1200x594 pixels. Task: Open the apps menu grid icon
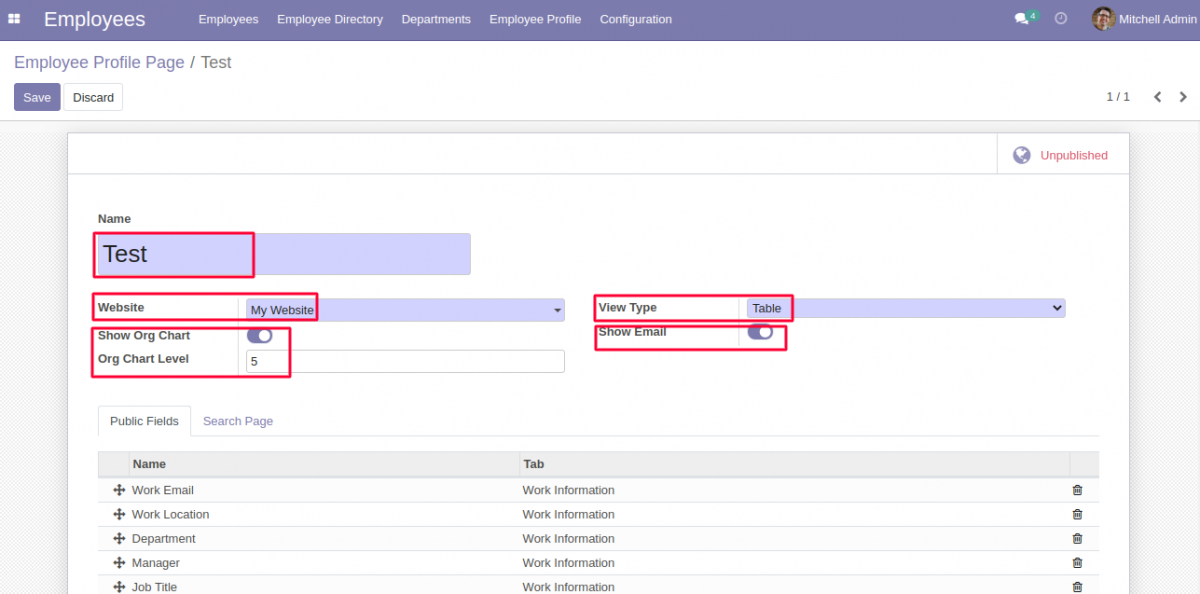(x=14, y=18)
